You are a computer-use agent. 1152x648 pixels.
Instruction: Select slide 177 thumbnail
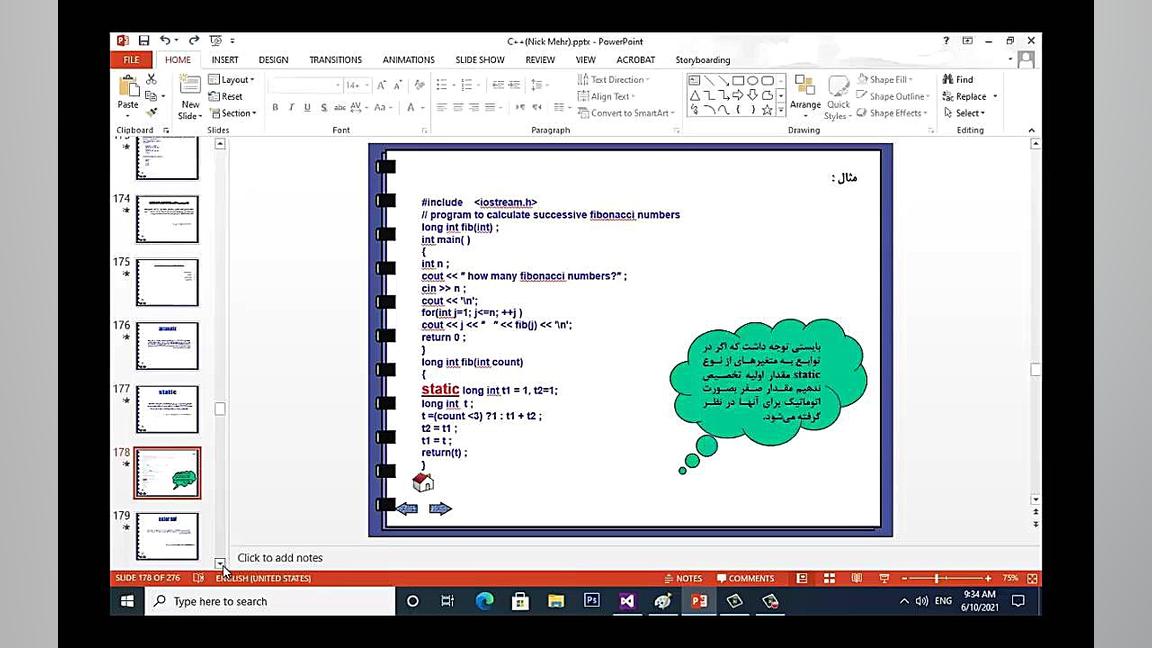(x=167, y=409)
